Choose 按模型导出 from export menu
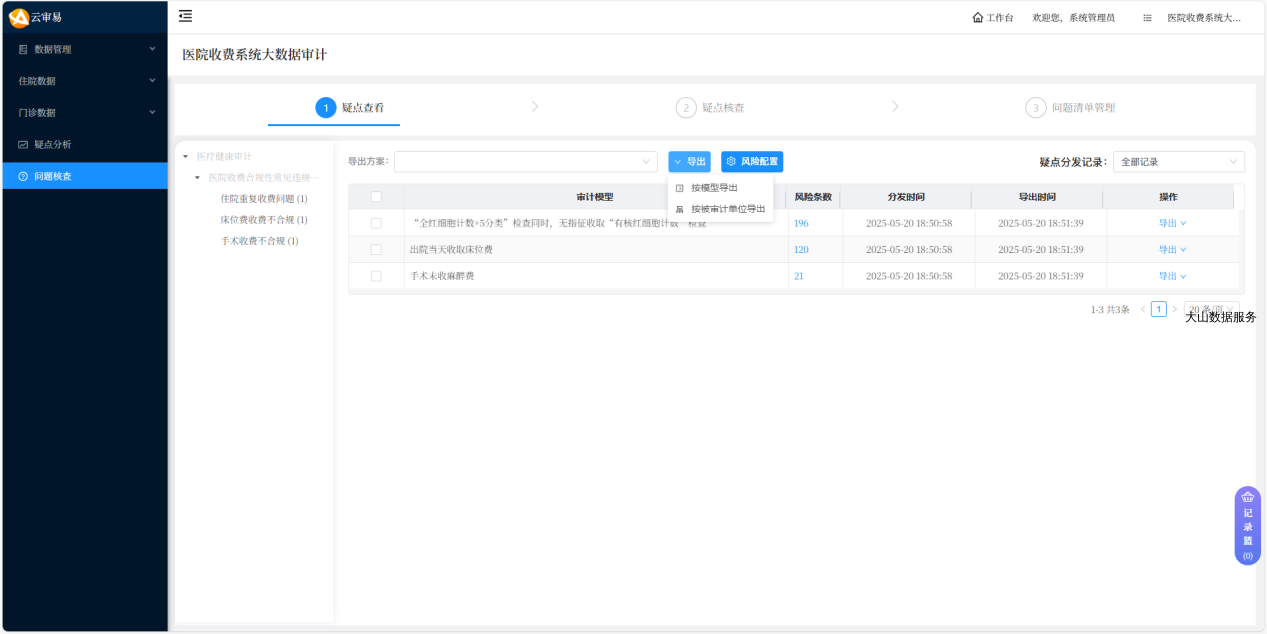 coord(713,188)
